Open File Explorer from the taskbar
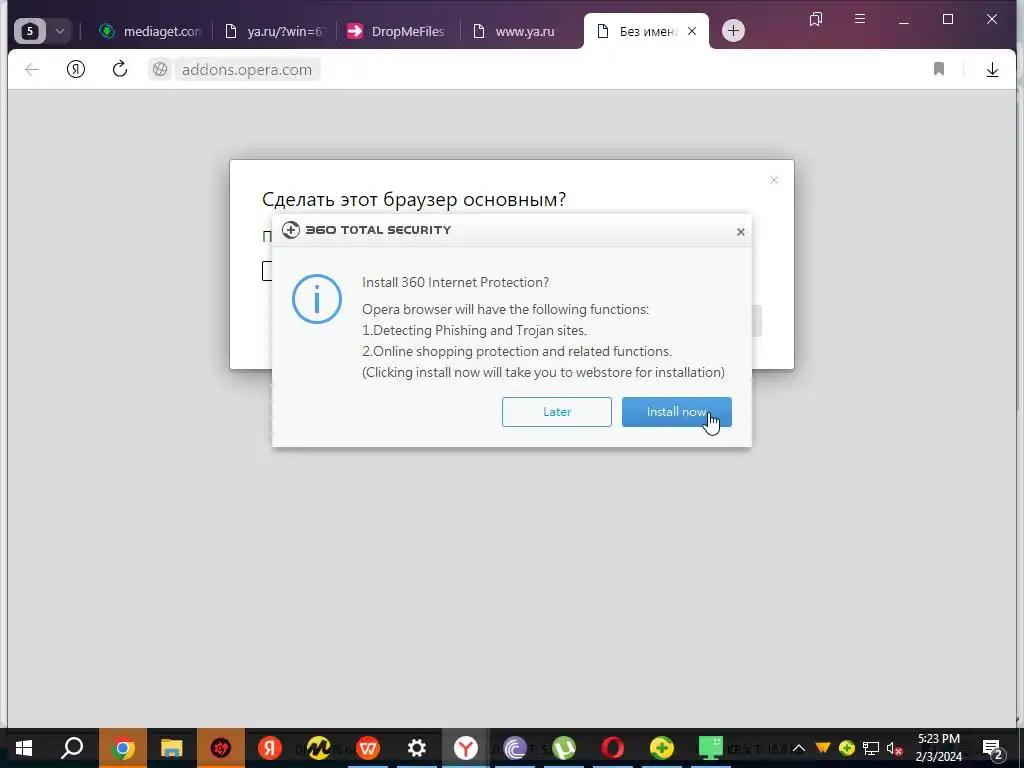 click(x=172, y=748)
